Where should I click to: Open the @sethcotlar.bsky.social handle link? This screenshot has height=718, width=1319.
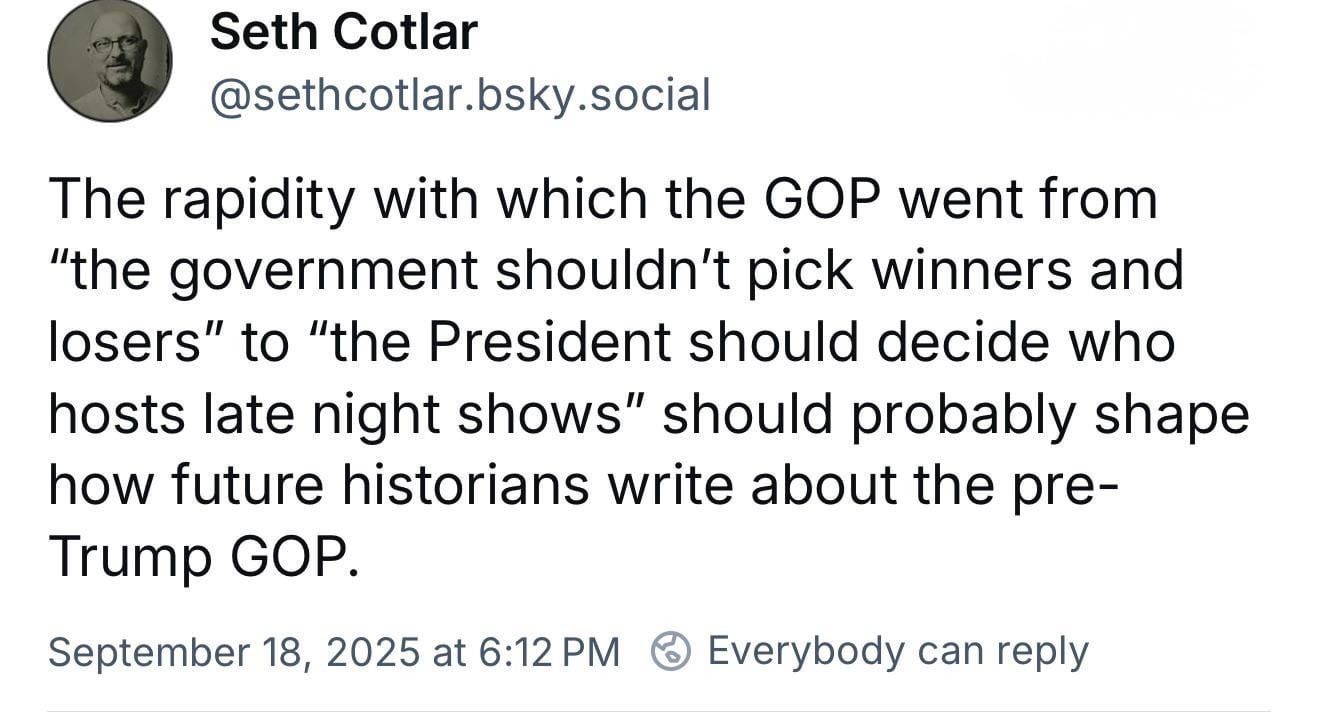pos(460,96)
